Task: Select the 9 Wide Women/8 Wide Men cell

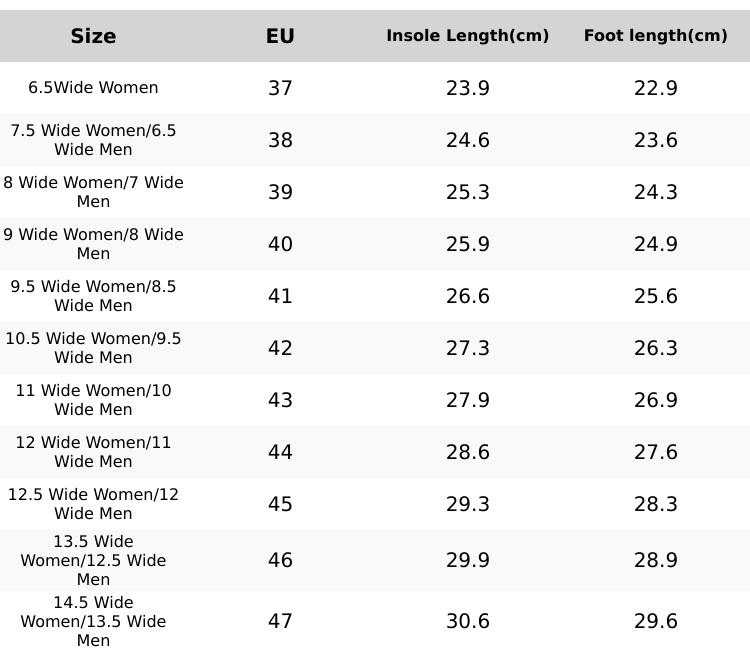Action: (93, 244)
